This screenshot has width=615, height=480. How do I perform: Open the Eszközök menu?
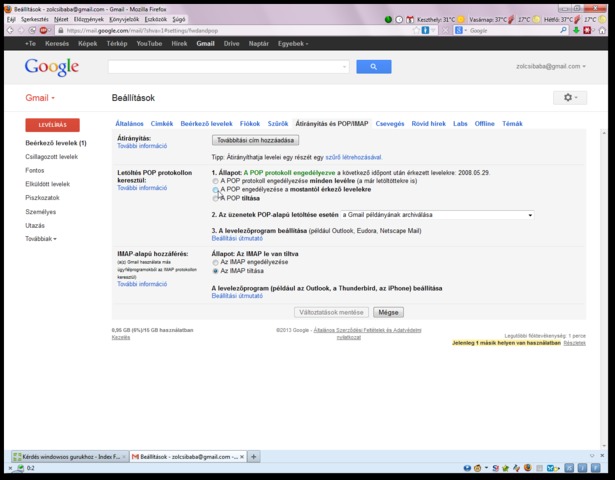click(156, 19)
